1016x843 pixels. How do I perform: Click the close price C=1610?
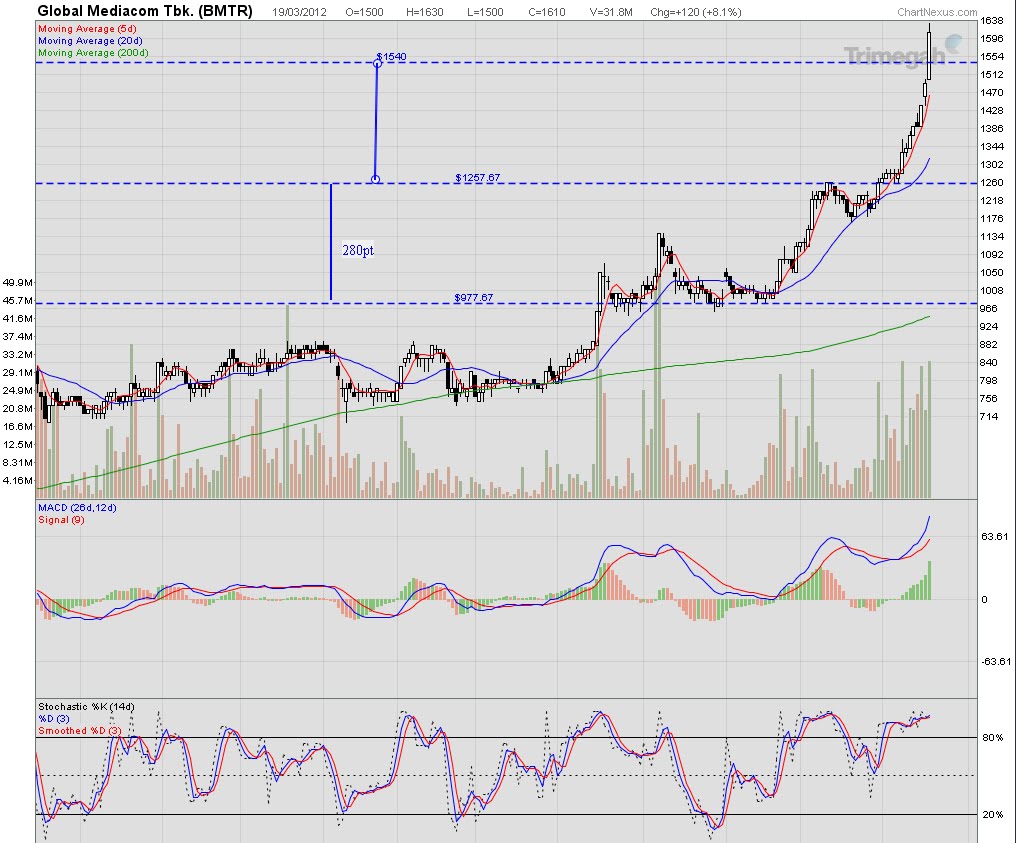pos(546,12)
